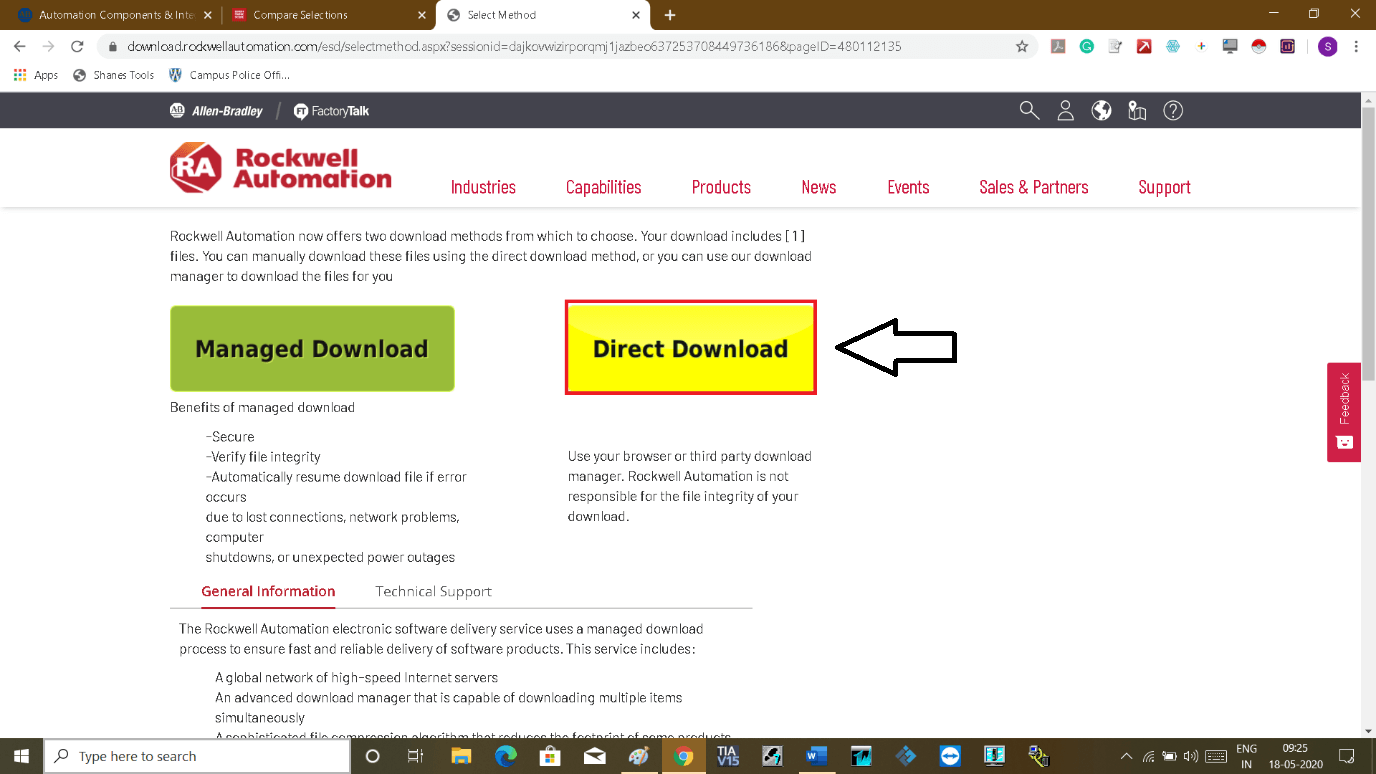Click the help question mark icon
Screen dimensions: 1376x774
coord(1173,110)
